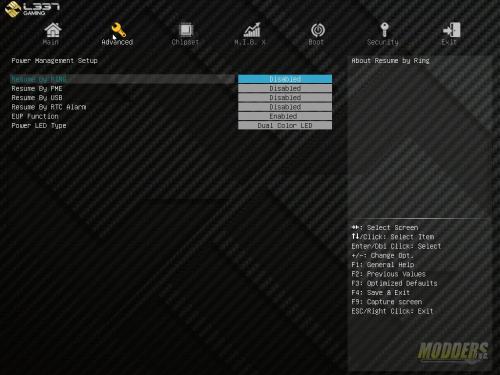Open the Security key icon
This screenshot has width=500, height=375.
384,30
